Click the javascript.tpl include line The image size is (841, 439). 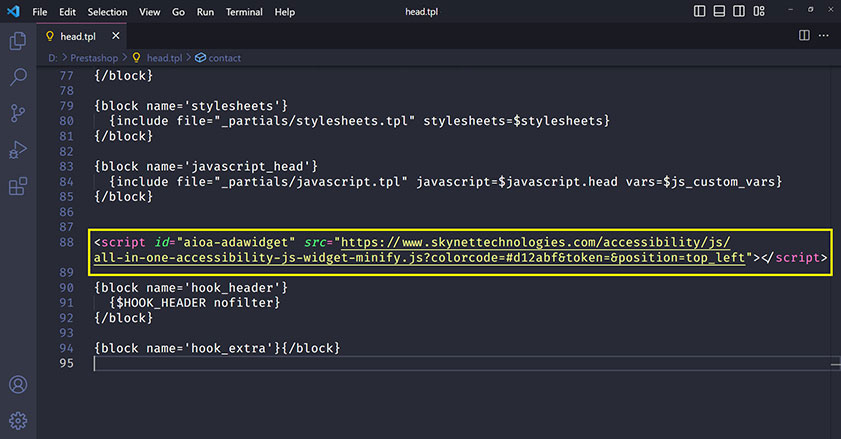(445, 182)
